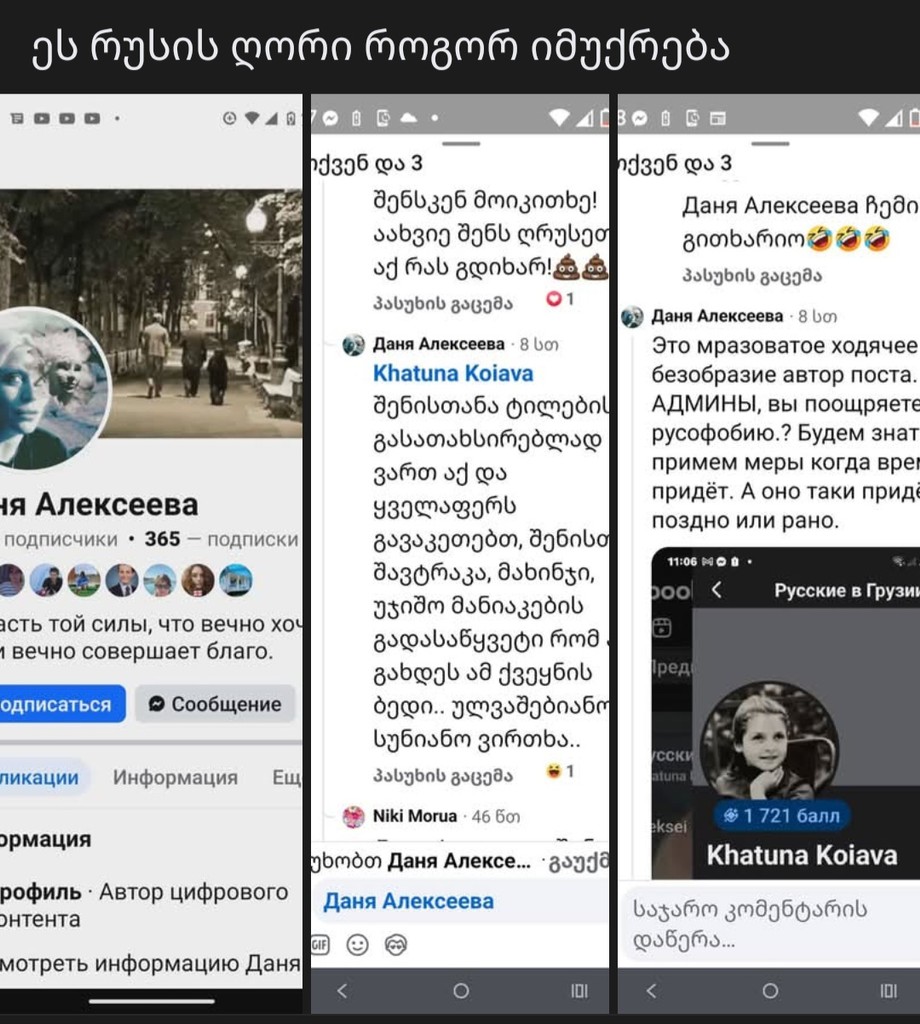Viewport: 920px width, 1024px height.
Task: Tap Khatuna Koiava's childhood profile photo
Action: click(x=769, y=744)
